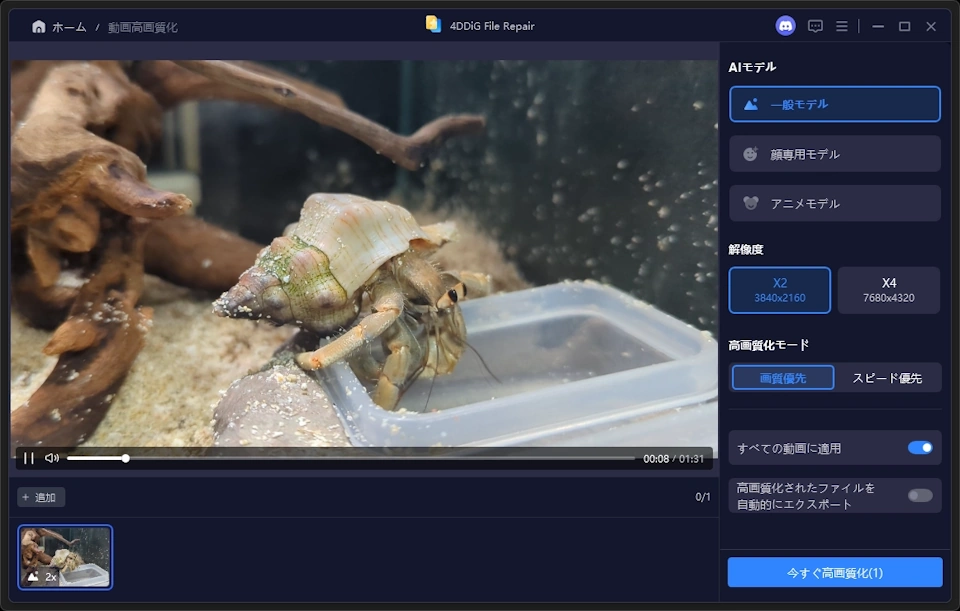Click the video progress slider handle
960x611 pixels.
click(126, 459)
